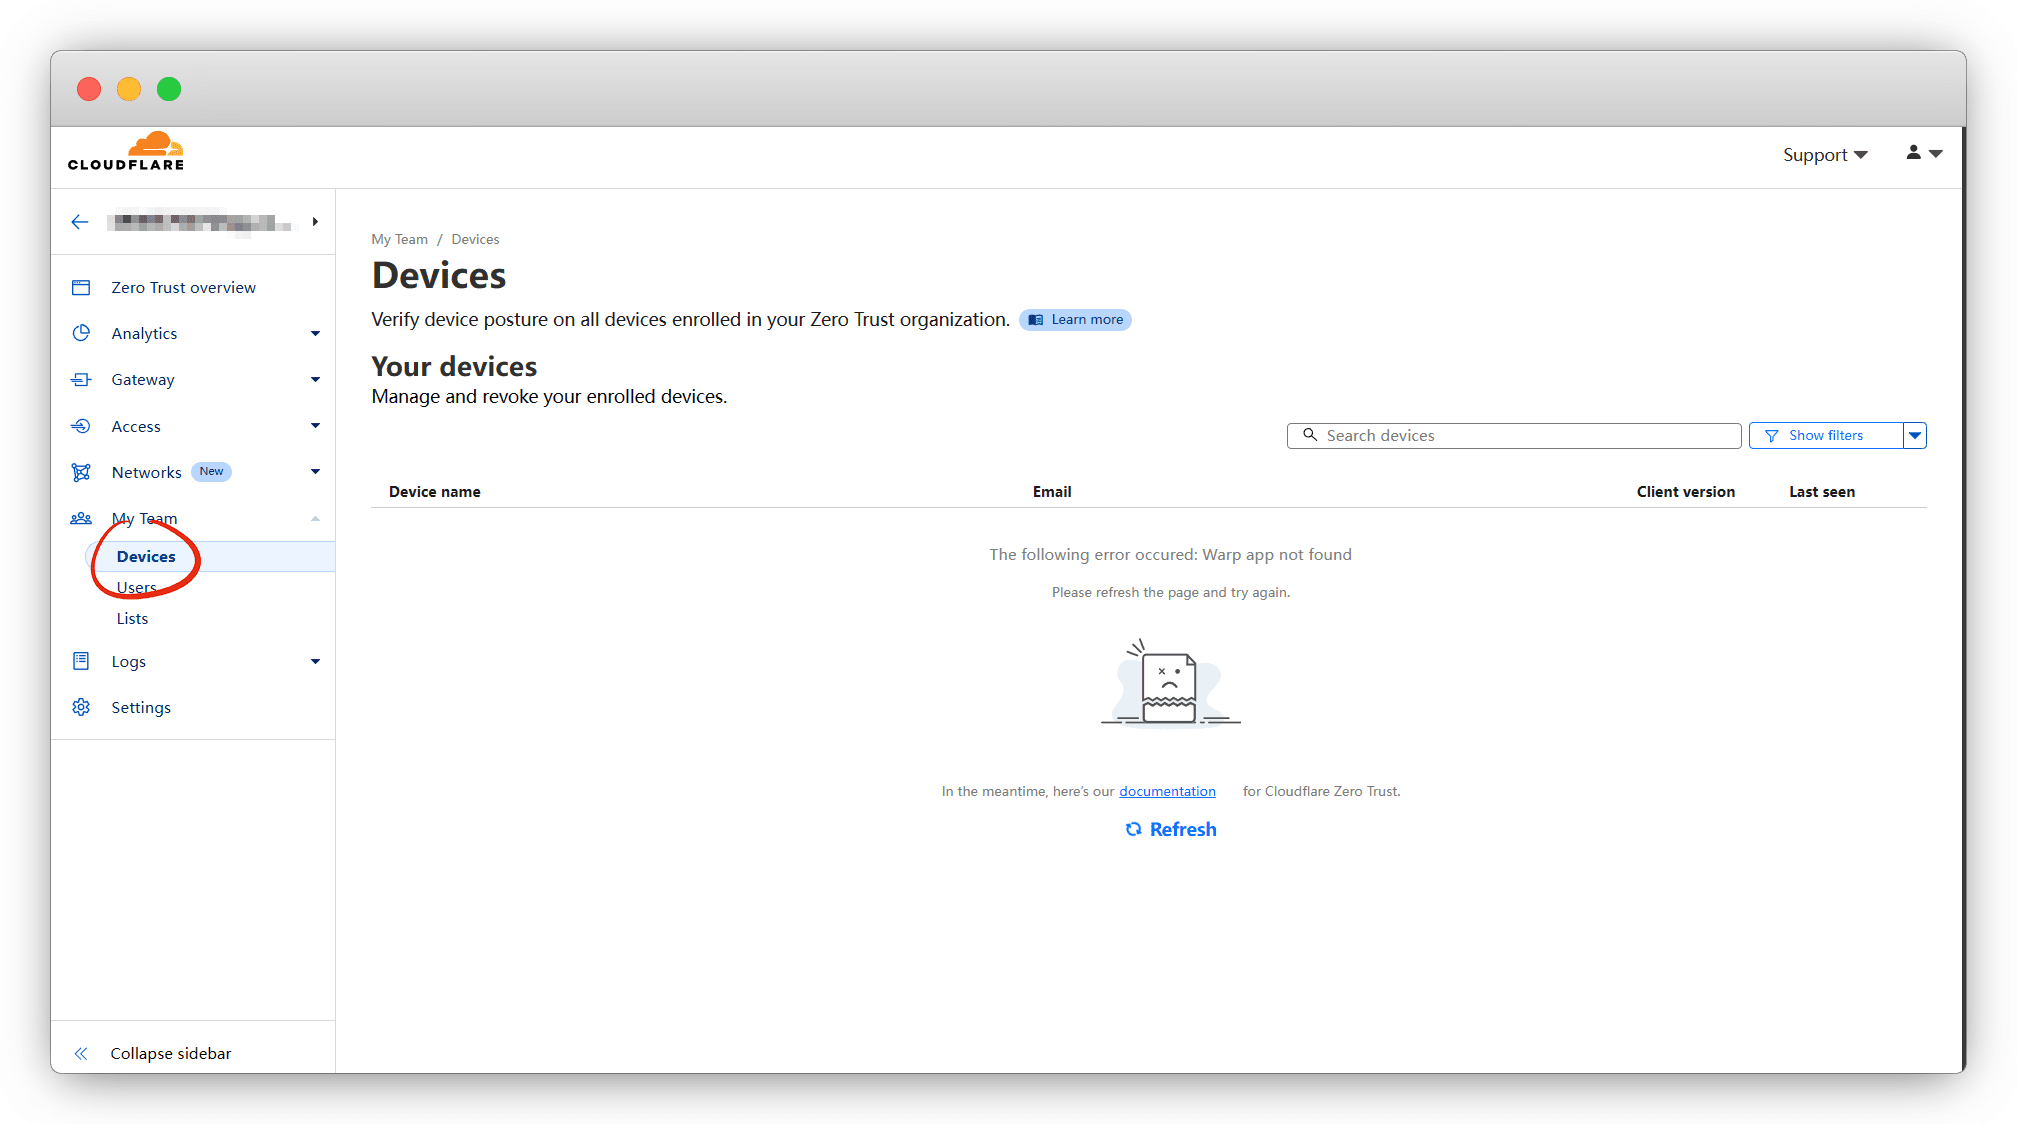This screenshot has height=1124, width=2017.
Task: Click the Refresh button
Action: [x=1171, y=829]
